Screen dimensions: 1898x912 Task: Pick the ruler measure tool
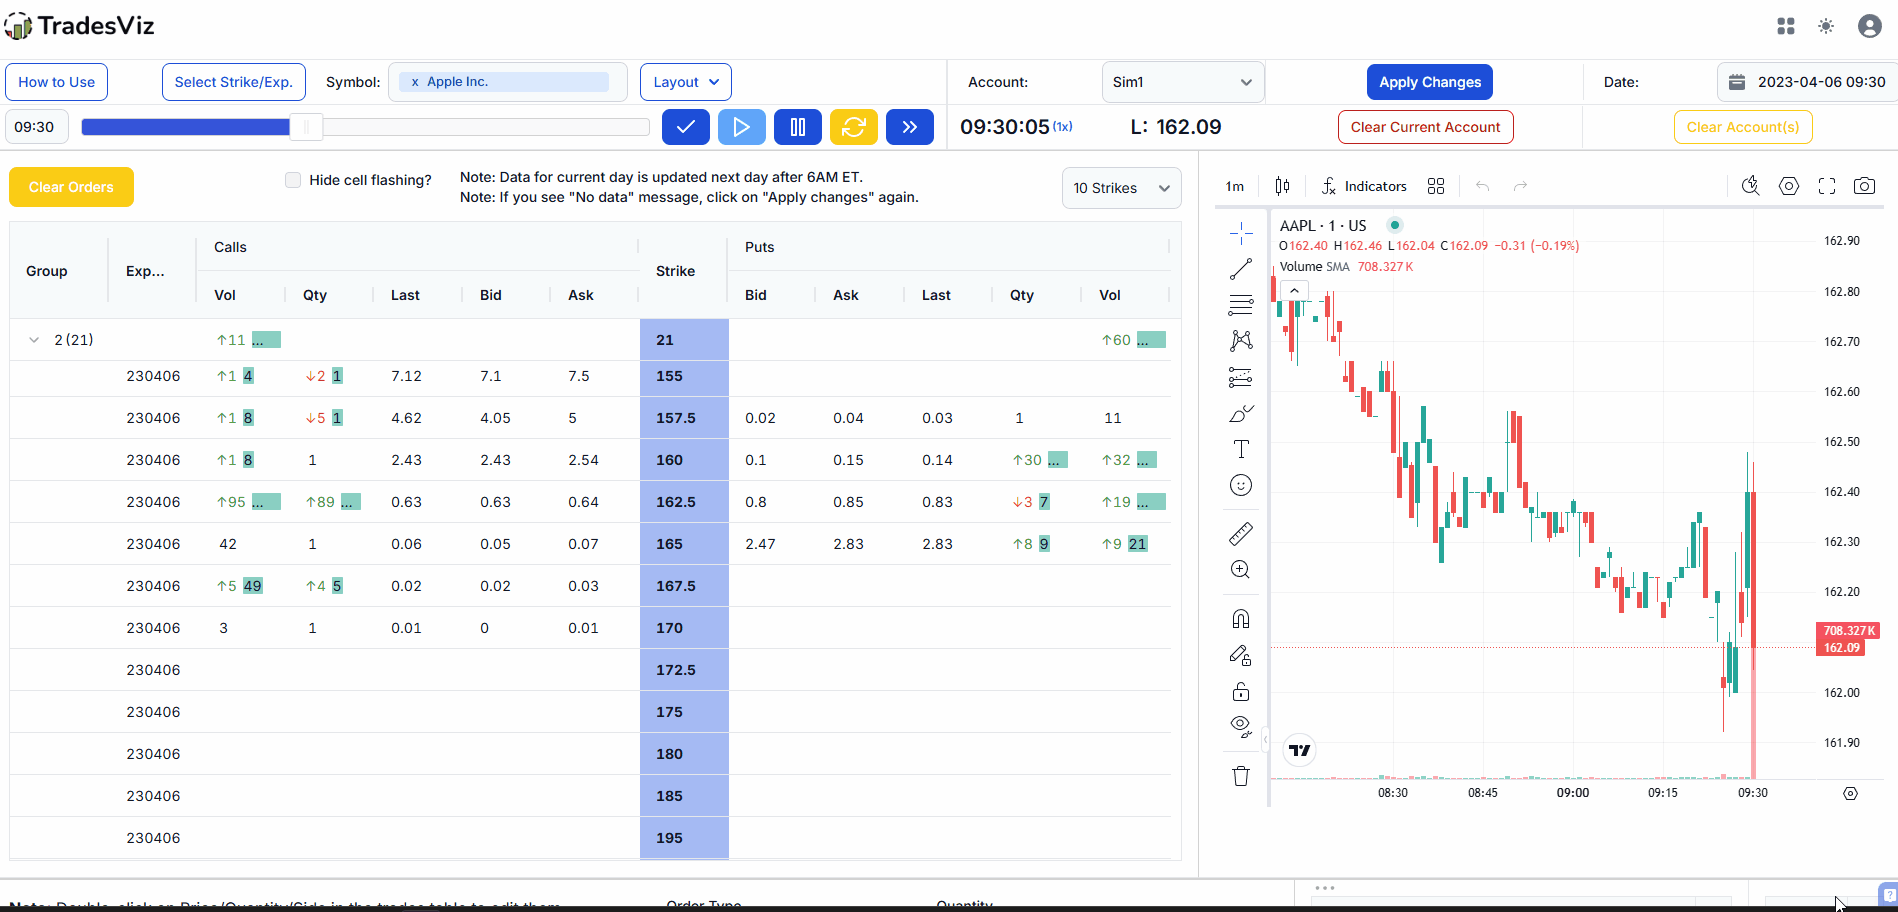pyautogui.click(x=1241, y=534)
